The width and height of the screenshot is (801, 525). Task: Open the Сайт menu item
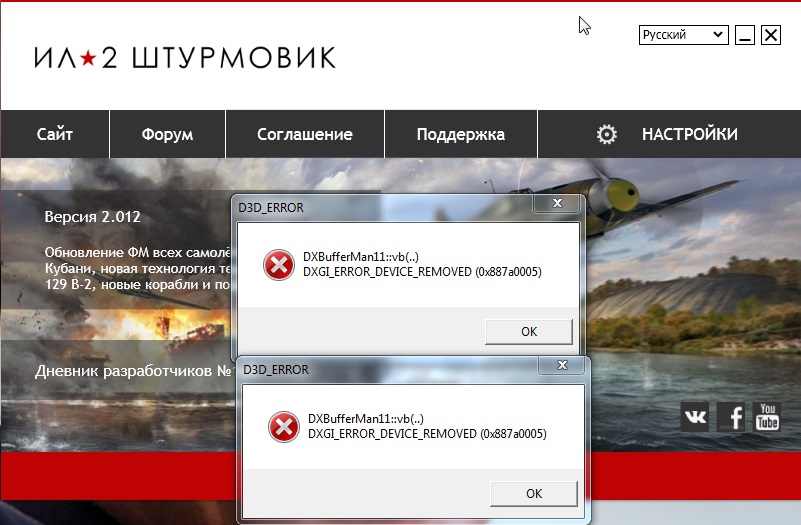[55, 134]
